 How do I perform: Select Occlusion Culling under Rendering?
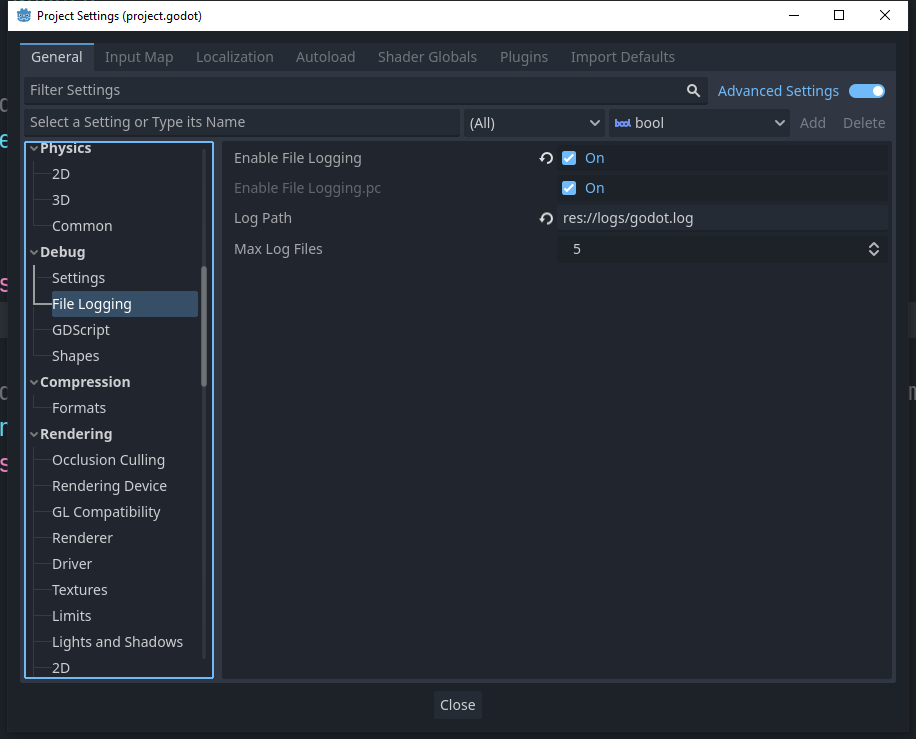tap(108, 459)
